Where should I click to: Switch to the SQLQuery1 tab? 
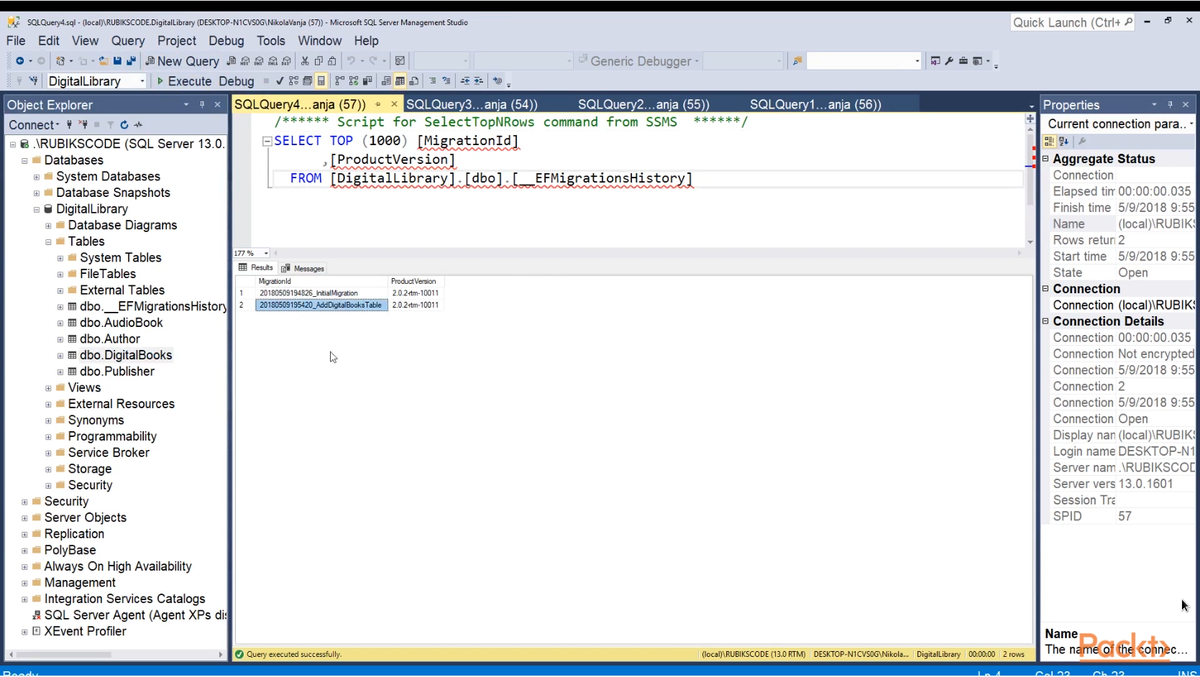point(816,104)
